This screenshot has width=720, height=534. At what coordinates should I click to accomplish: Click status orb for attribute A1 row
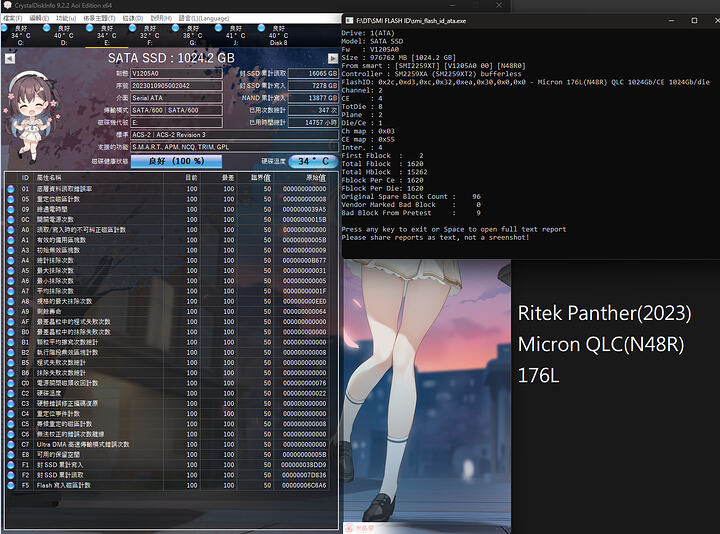pyautogui.click(x=11, y=240)
